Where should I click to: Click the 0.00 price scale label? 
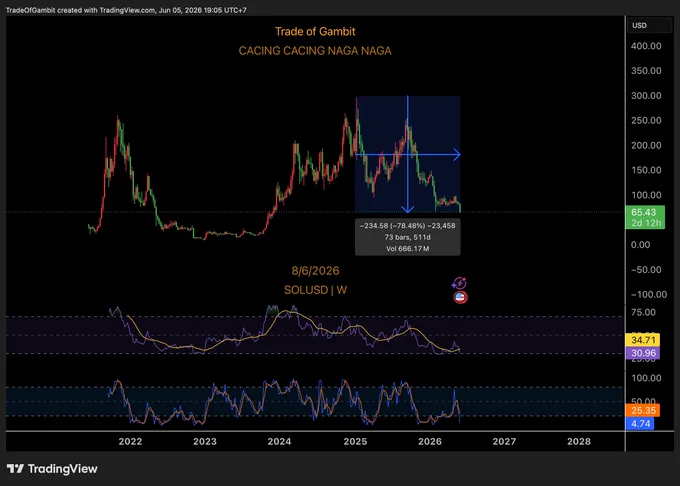click(641, 245)
